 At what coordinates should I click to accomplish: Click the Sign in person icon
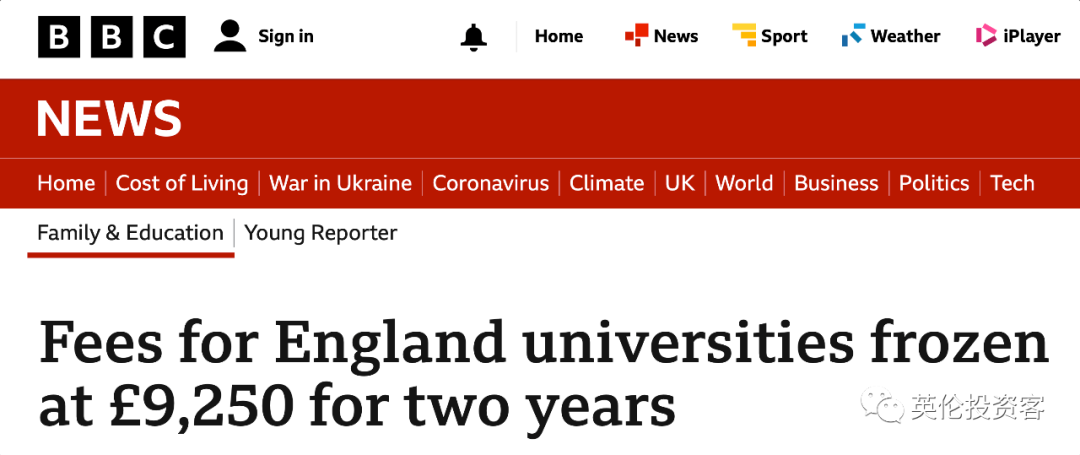(230, 36)
